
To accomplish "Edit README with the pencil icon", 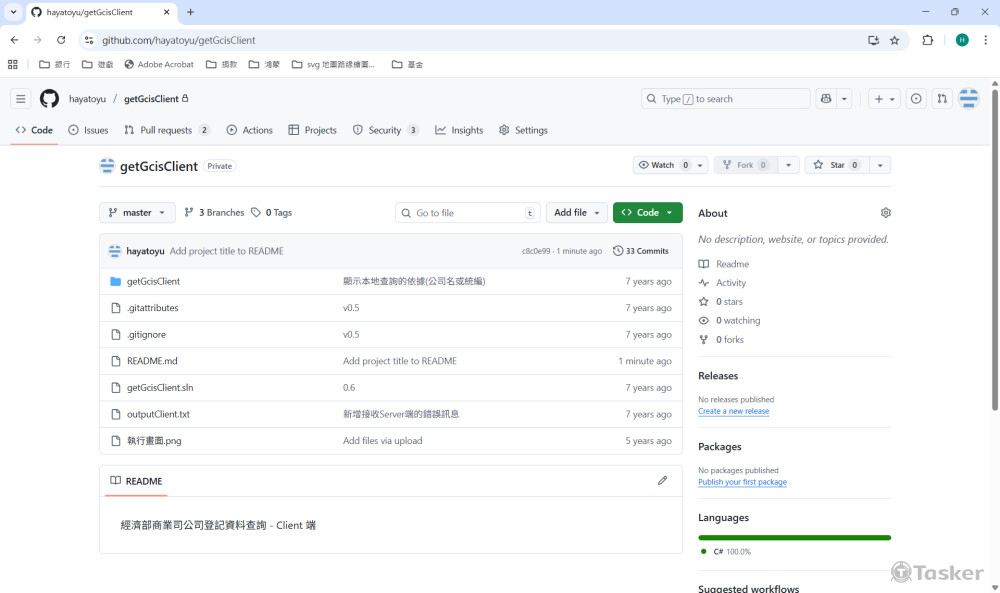I will 662,481.
